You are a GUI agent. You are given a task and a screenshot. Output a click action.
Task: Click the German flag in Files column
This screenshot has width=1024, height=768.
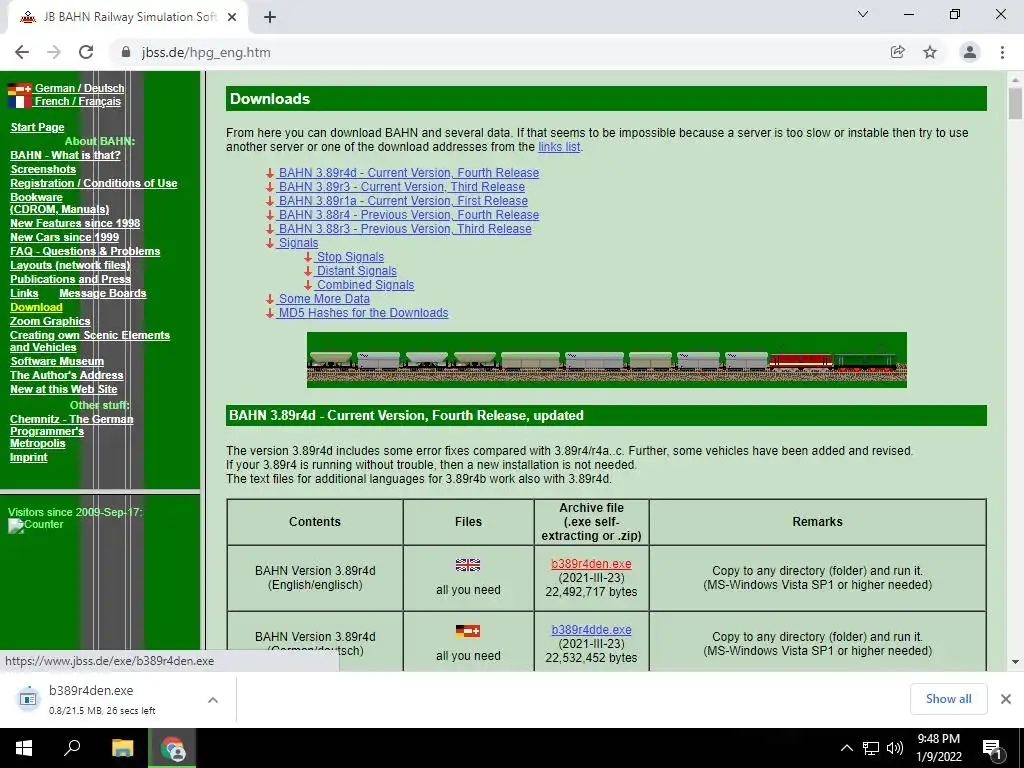point(468,631)
